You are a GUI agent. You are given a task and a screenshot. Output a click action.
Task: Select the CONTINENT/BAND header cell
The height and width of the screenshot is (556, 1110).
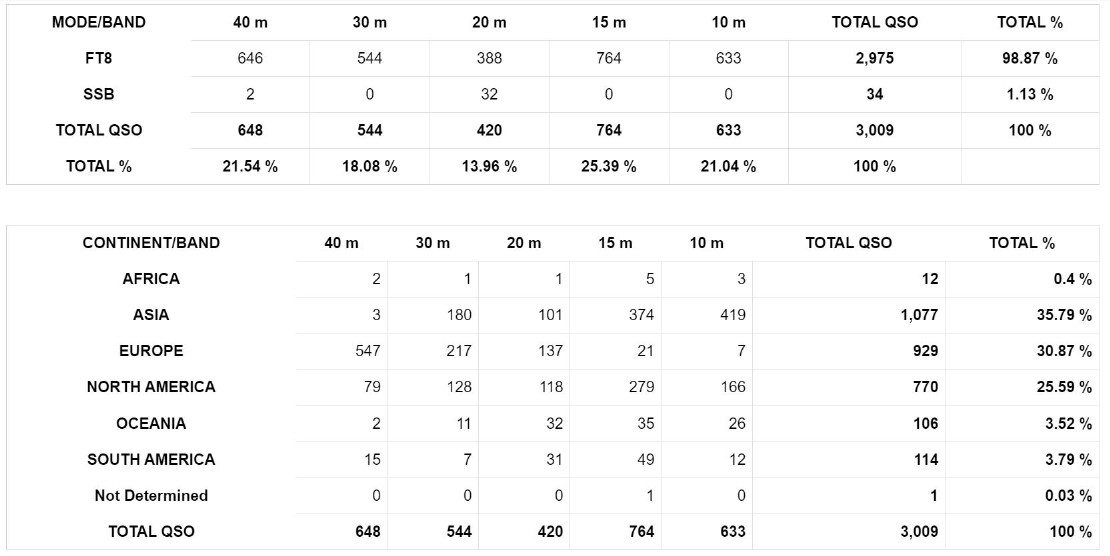click(x=151, y=243)
